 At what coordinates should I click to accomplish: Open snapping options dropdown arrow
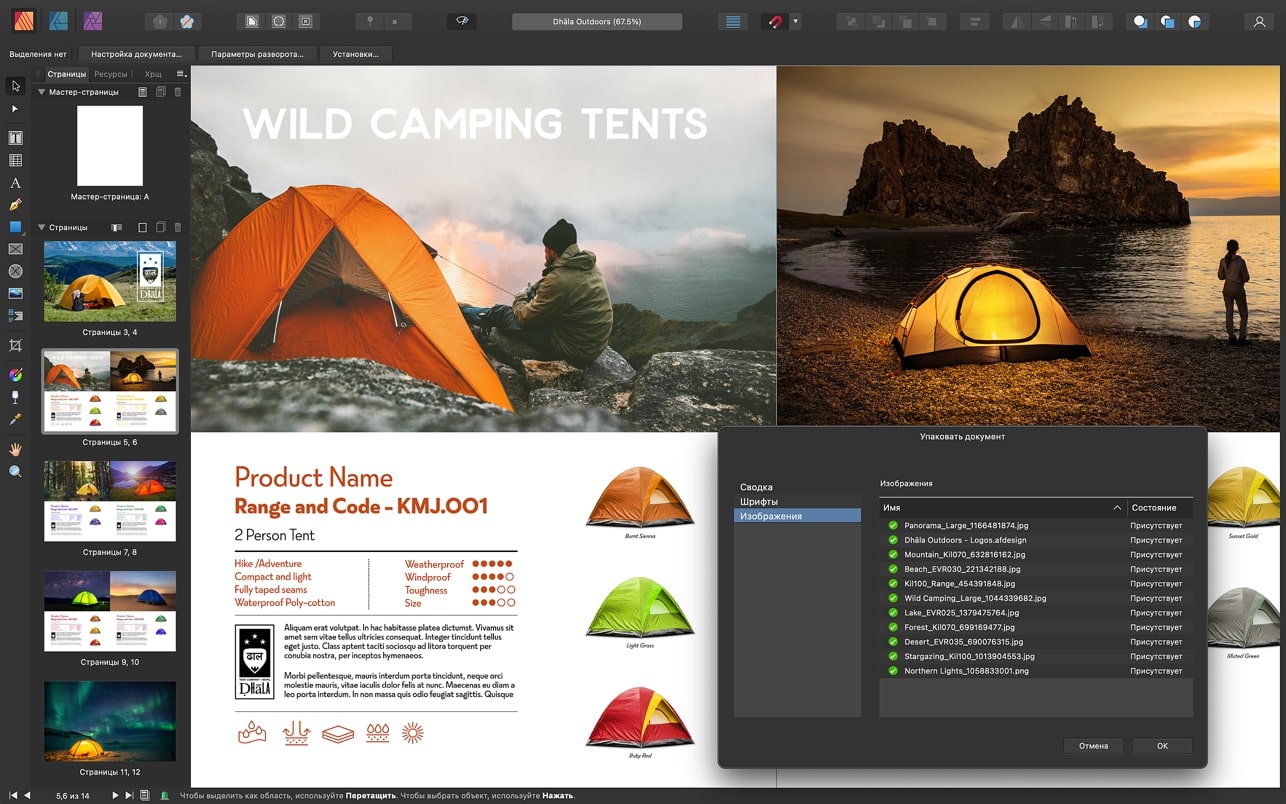tap(796, 21)
